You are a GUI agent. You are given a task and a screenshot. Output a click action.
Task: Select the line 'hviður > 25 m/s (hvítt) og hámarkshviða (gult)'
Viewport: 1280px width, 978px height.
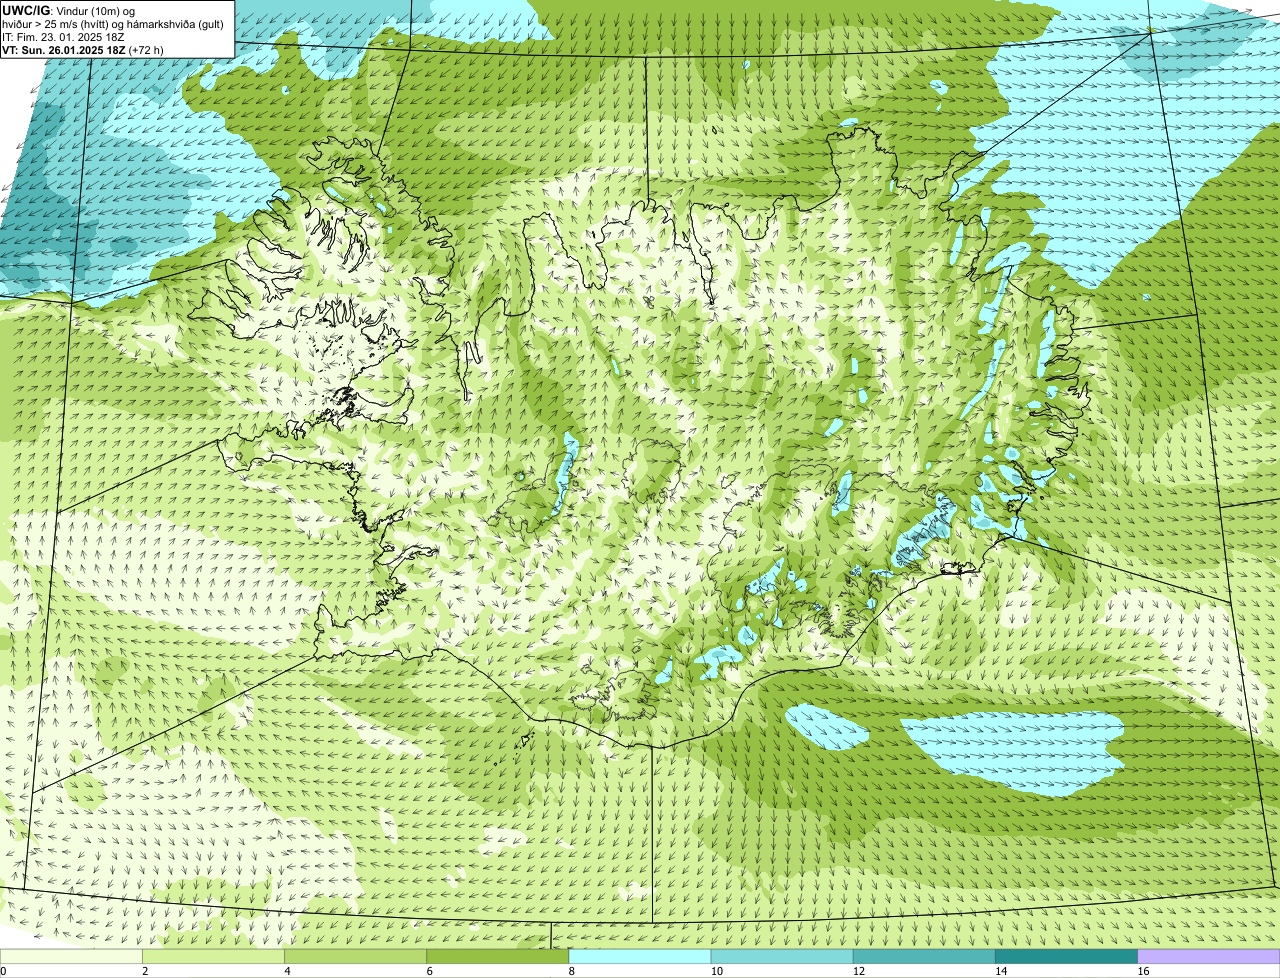coord(113,24)
